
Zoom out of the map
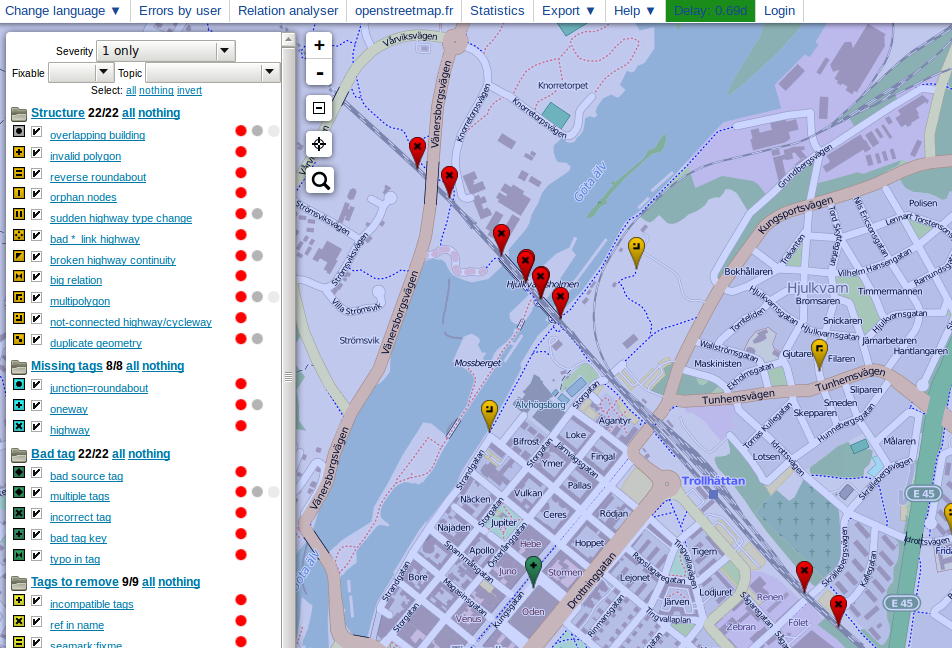click(319, 73)
